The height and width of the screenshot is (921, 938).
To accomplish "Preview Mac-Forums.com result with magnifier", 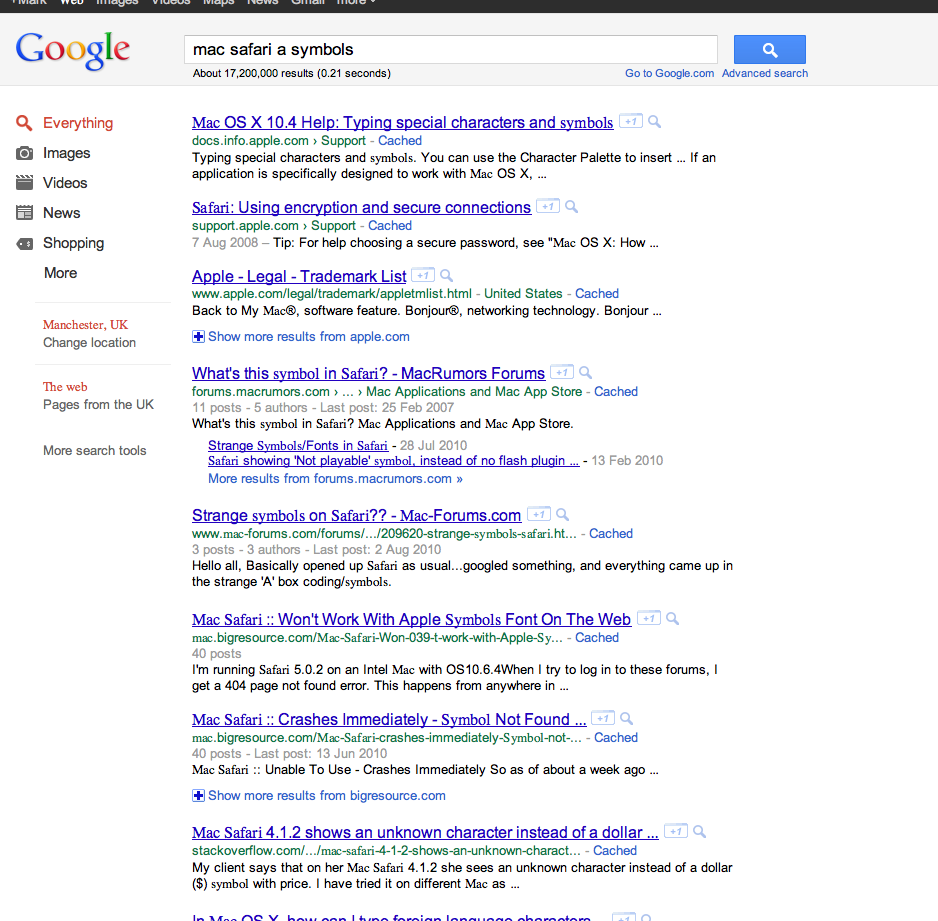I will click(x=562, y=514).
